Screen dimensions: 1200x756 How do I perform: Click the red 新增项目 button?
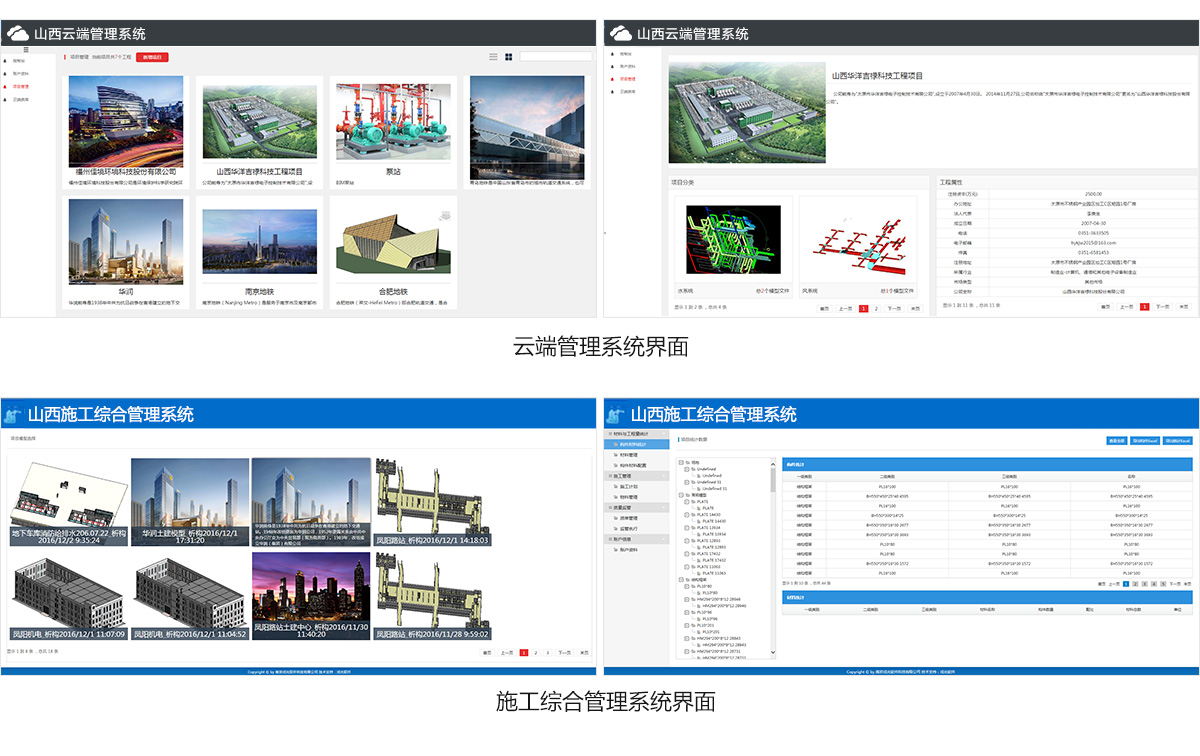[152, 57]
